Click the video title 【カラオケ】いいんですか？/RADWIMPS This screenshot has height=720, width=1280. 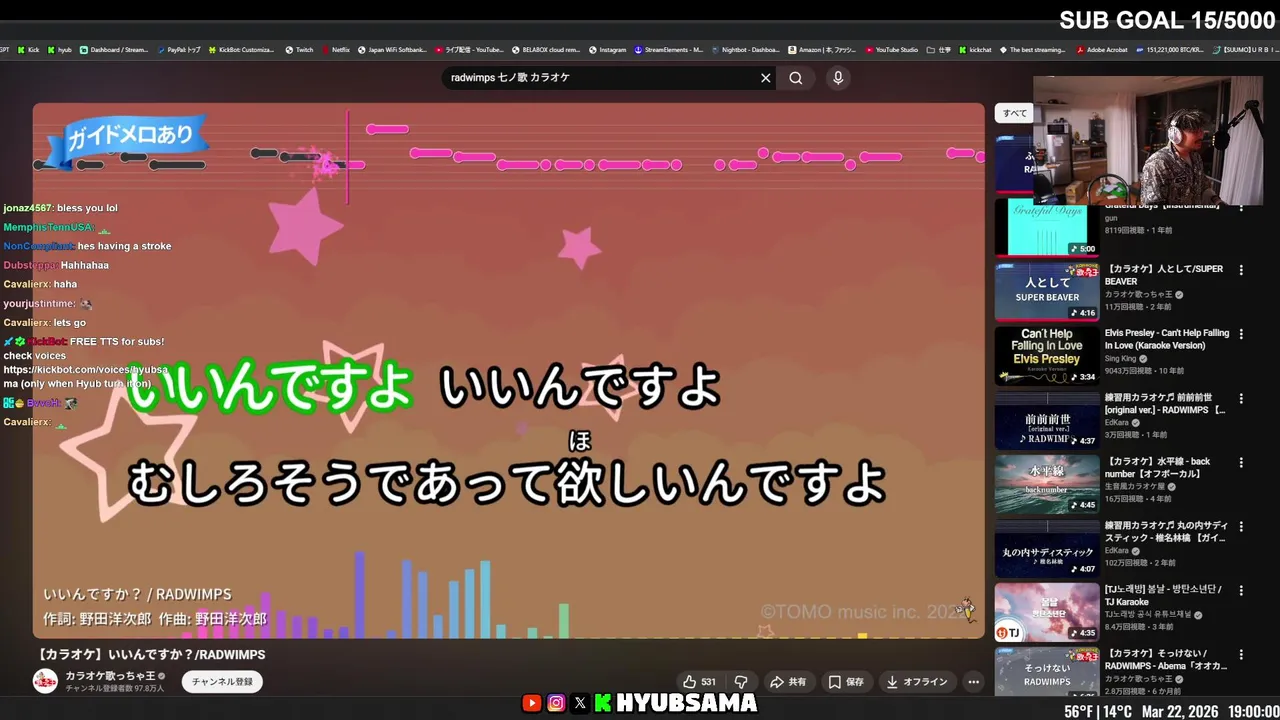150,654
